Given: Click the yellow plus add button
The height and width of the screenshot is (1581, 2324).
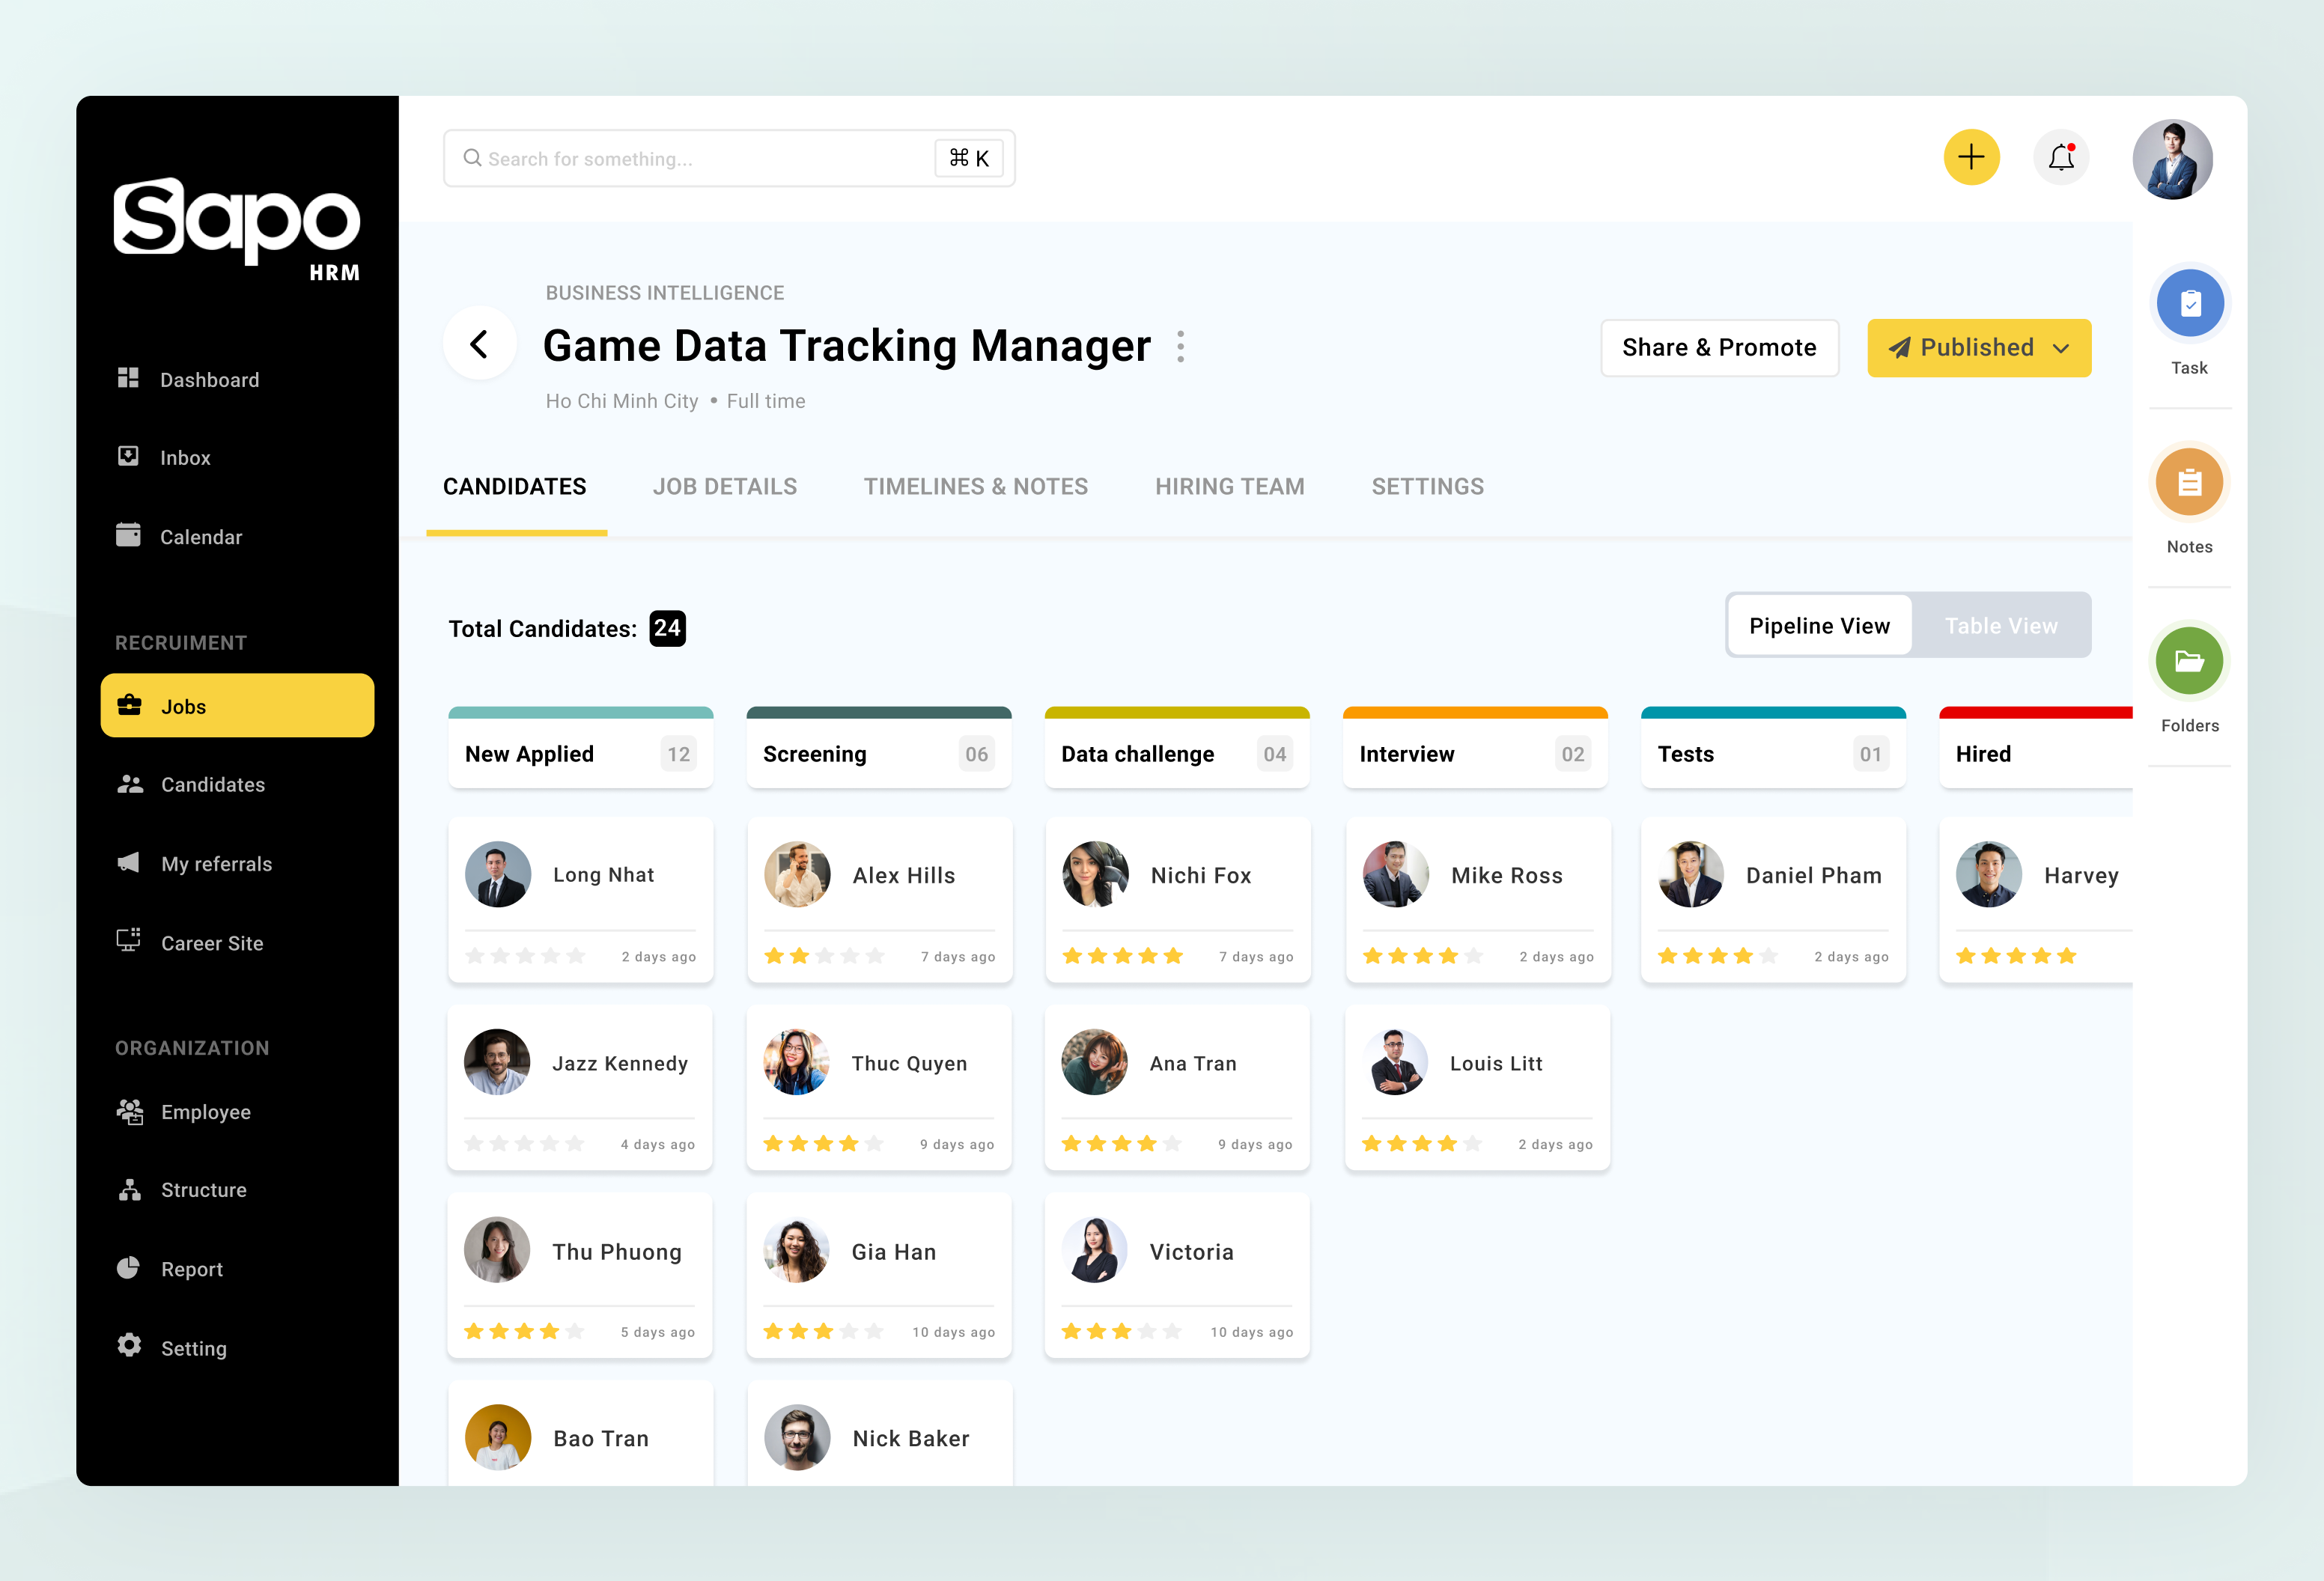Looking at the screenshot, I should 1971,158.
